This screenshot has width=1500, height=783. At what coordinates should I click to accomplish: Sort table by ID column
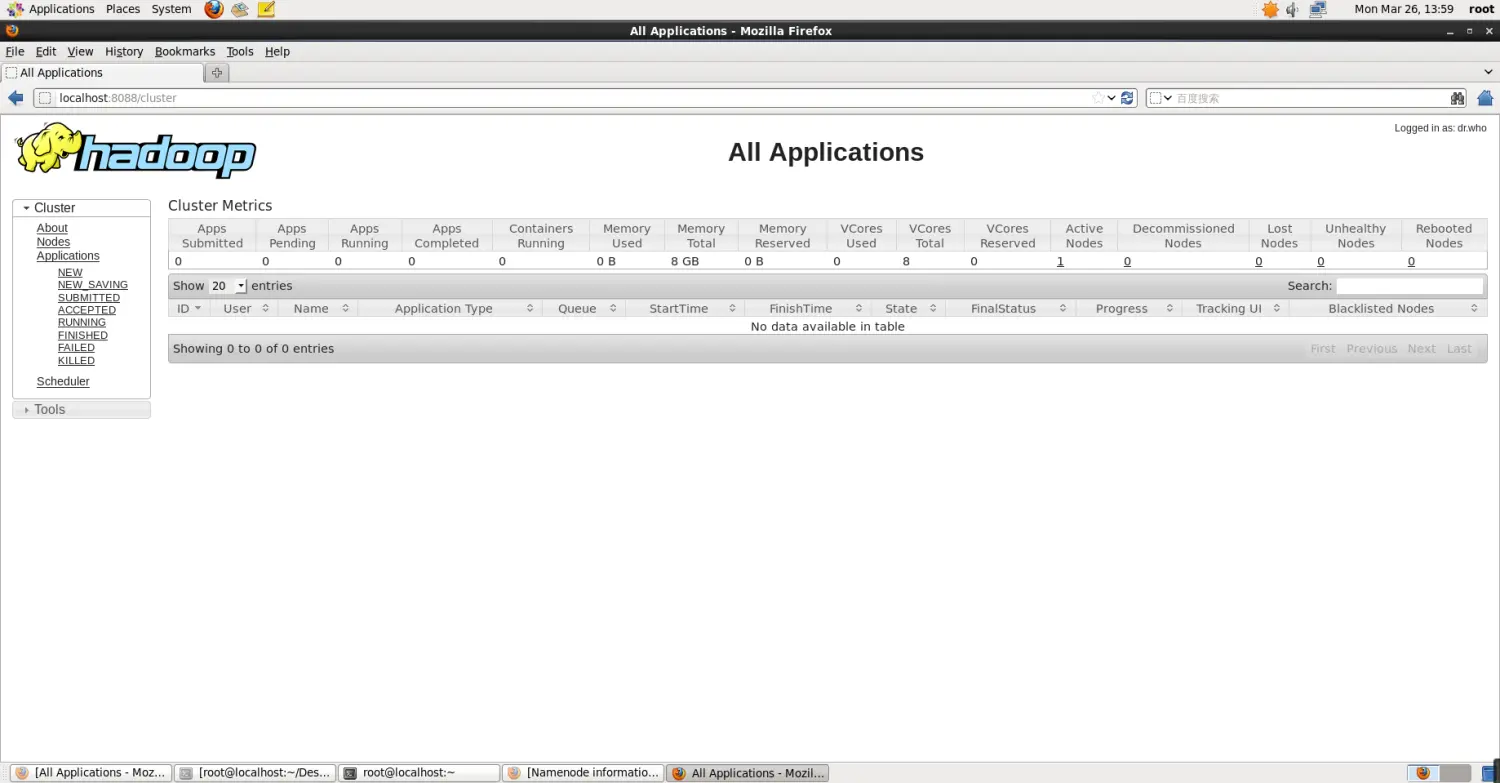189,309
